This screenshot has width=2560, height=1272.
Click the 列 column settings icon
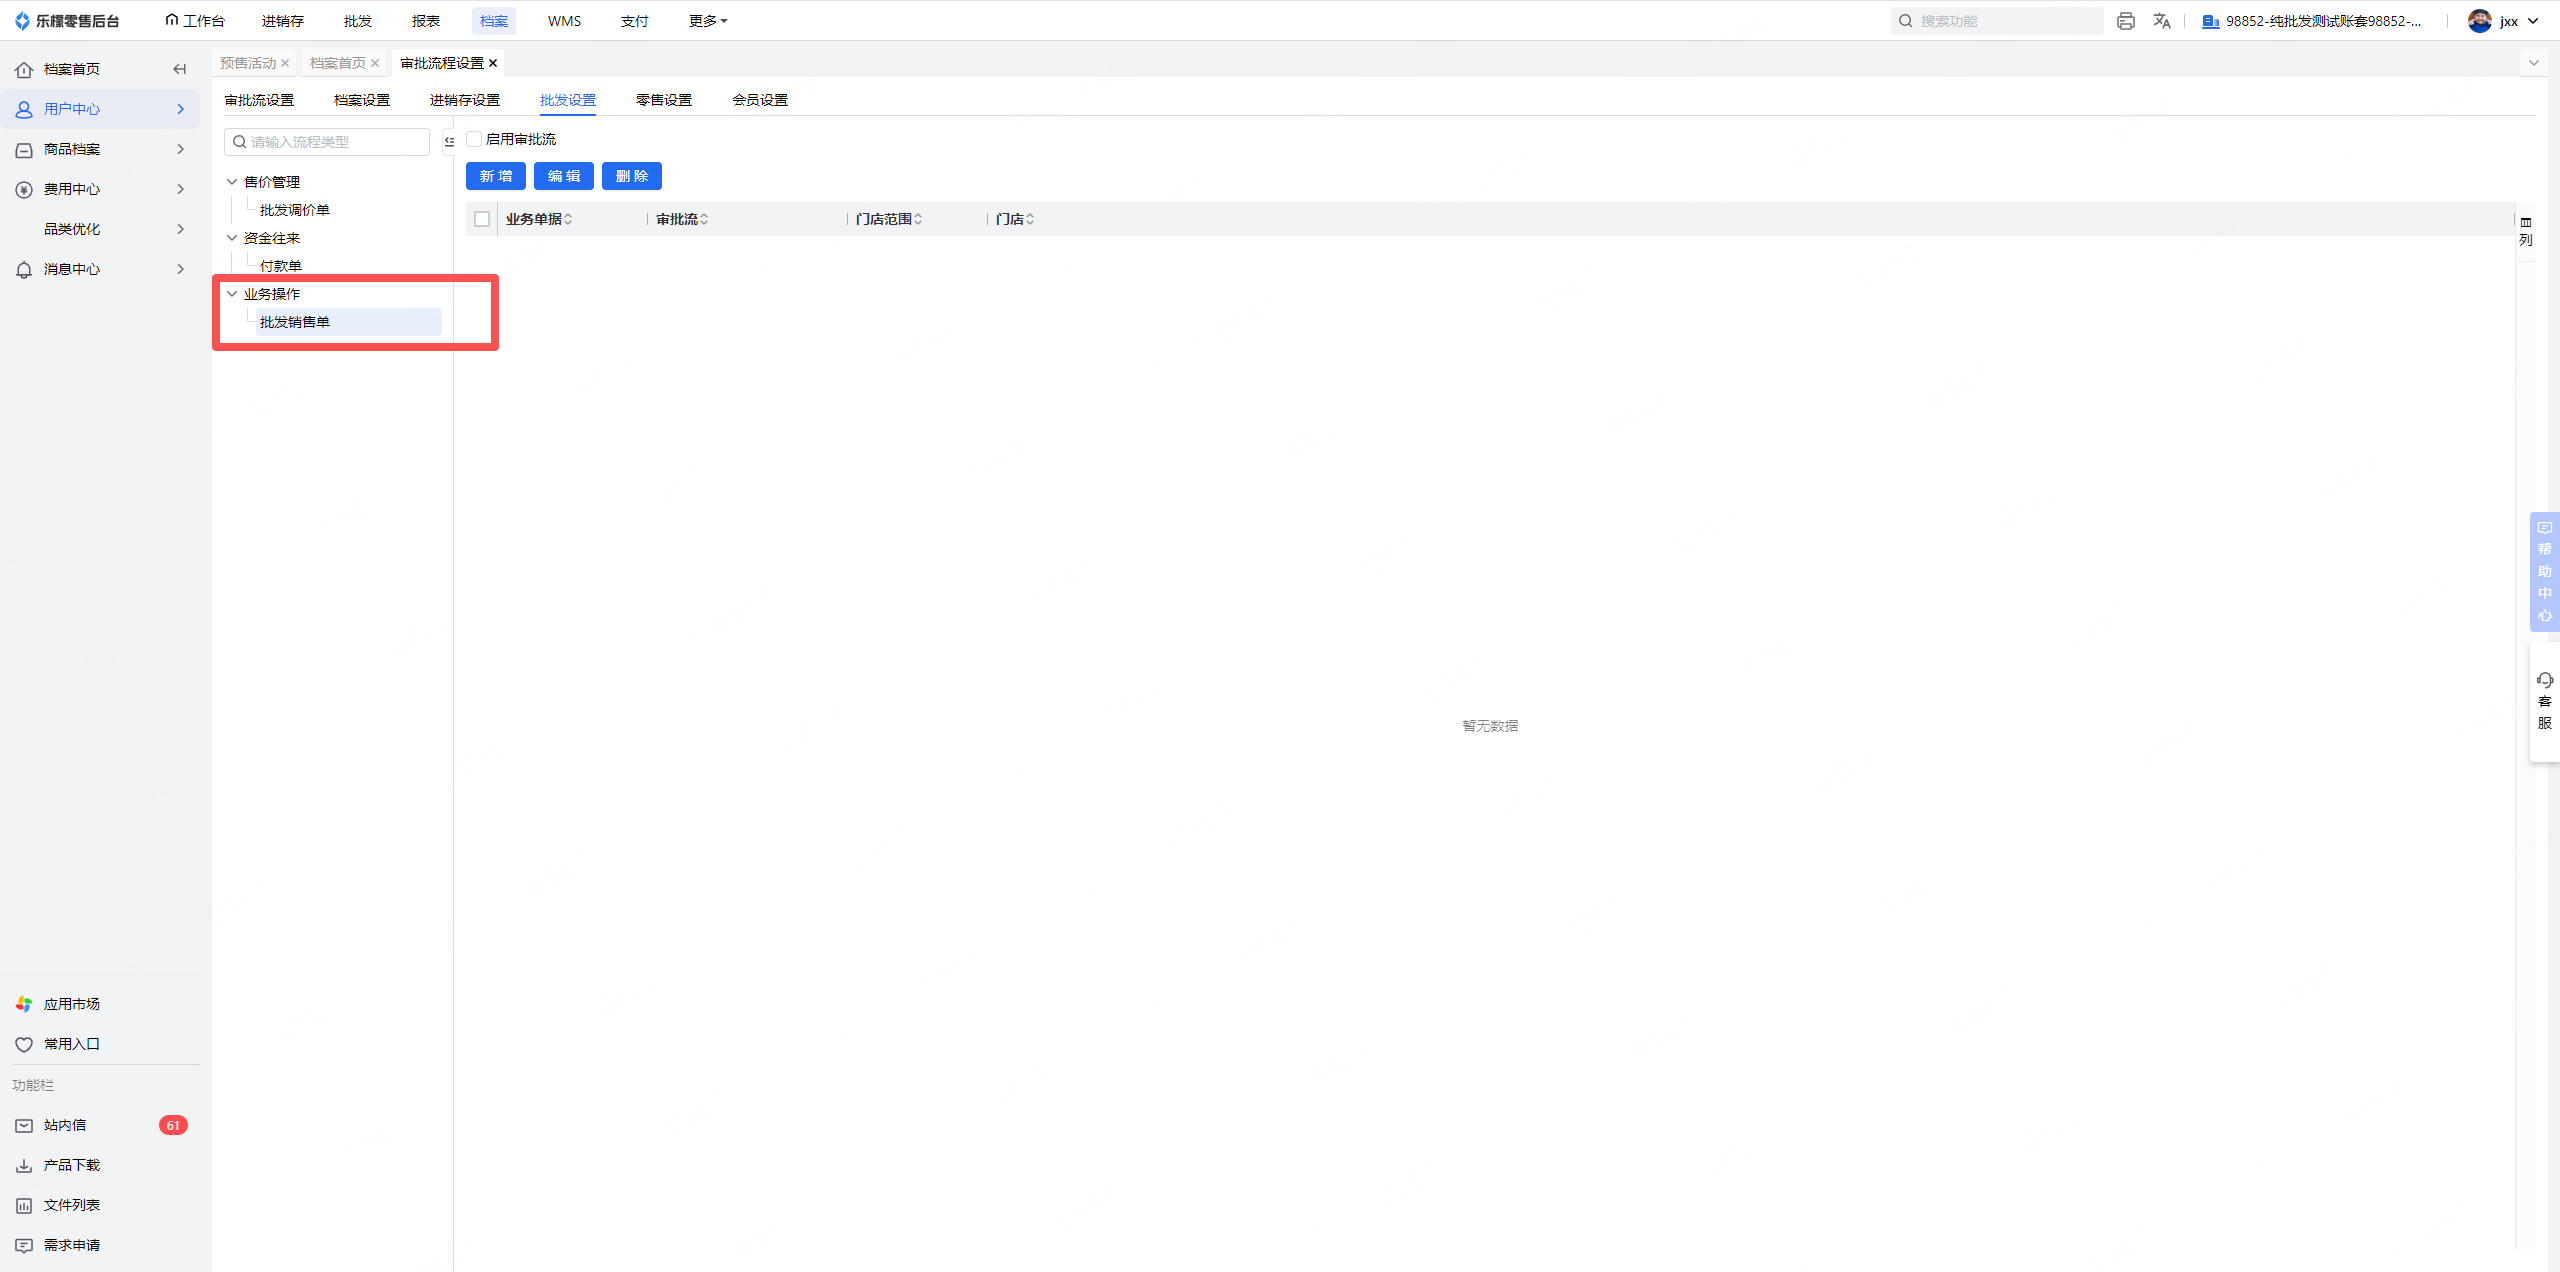[2526, 231]
